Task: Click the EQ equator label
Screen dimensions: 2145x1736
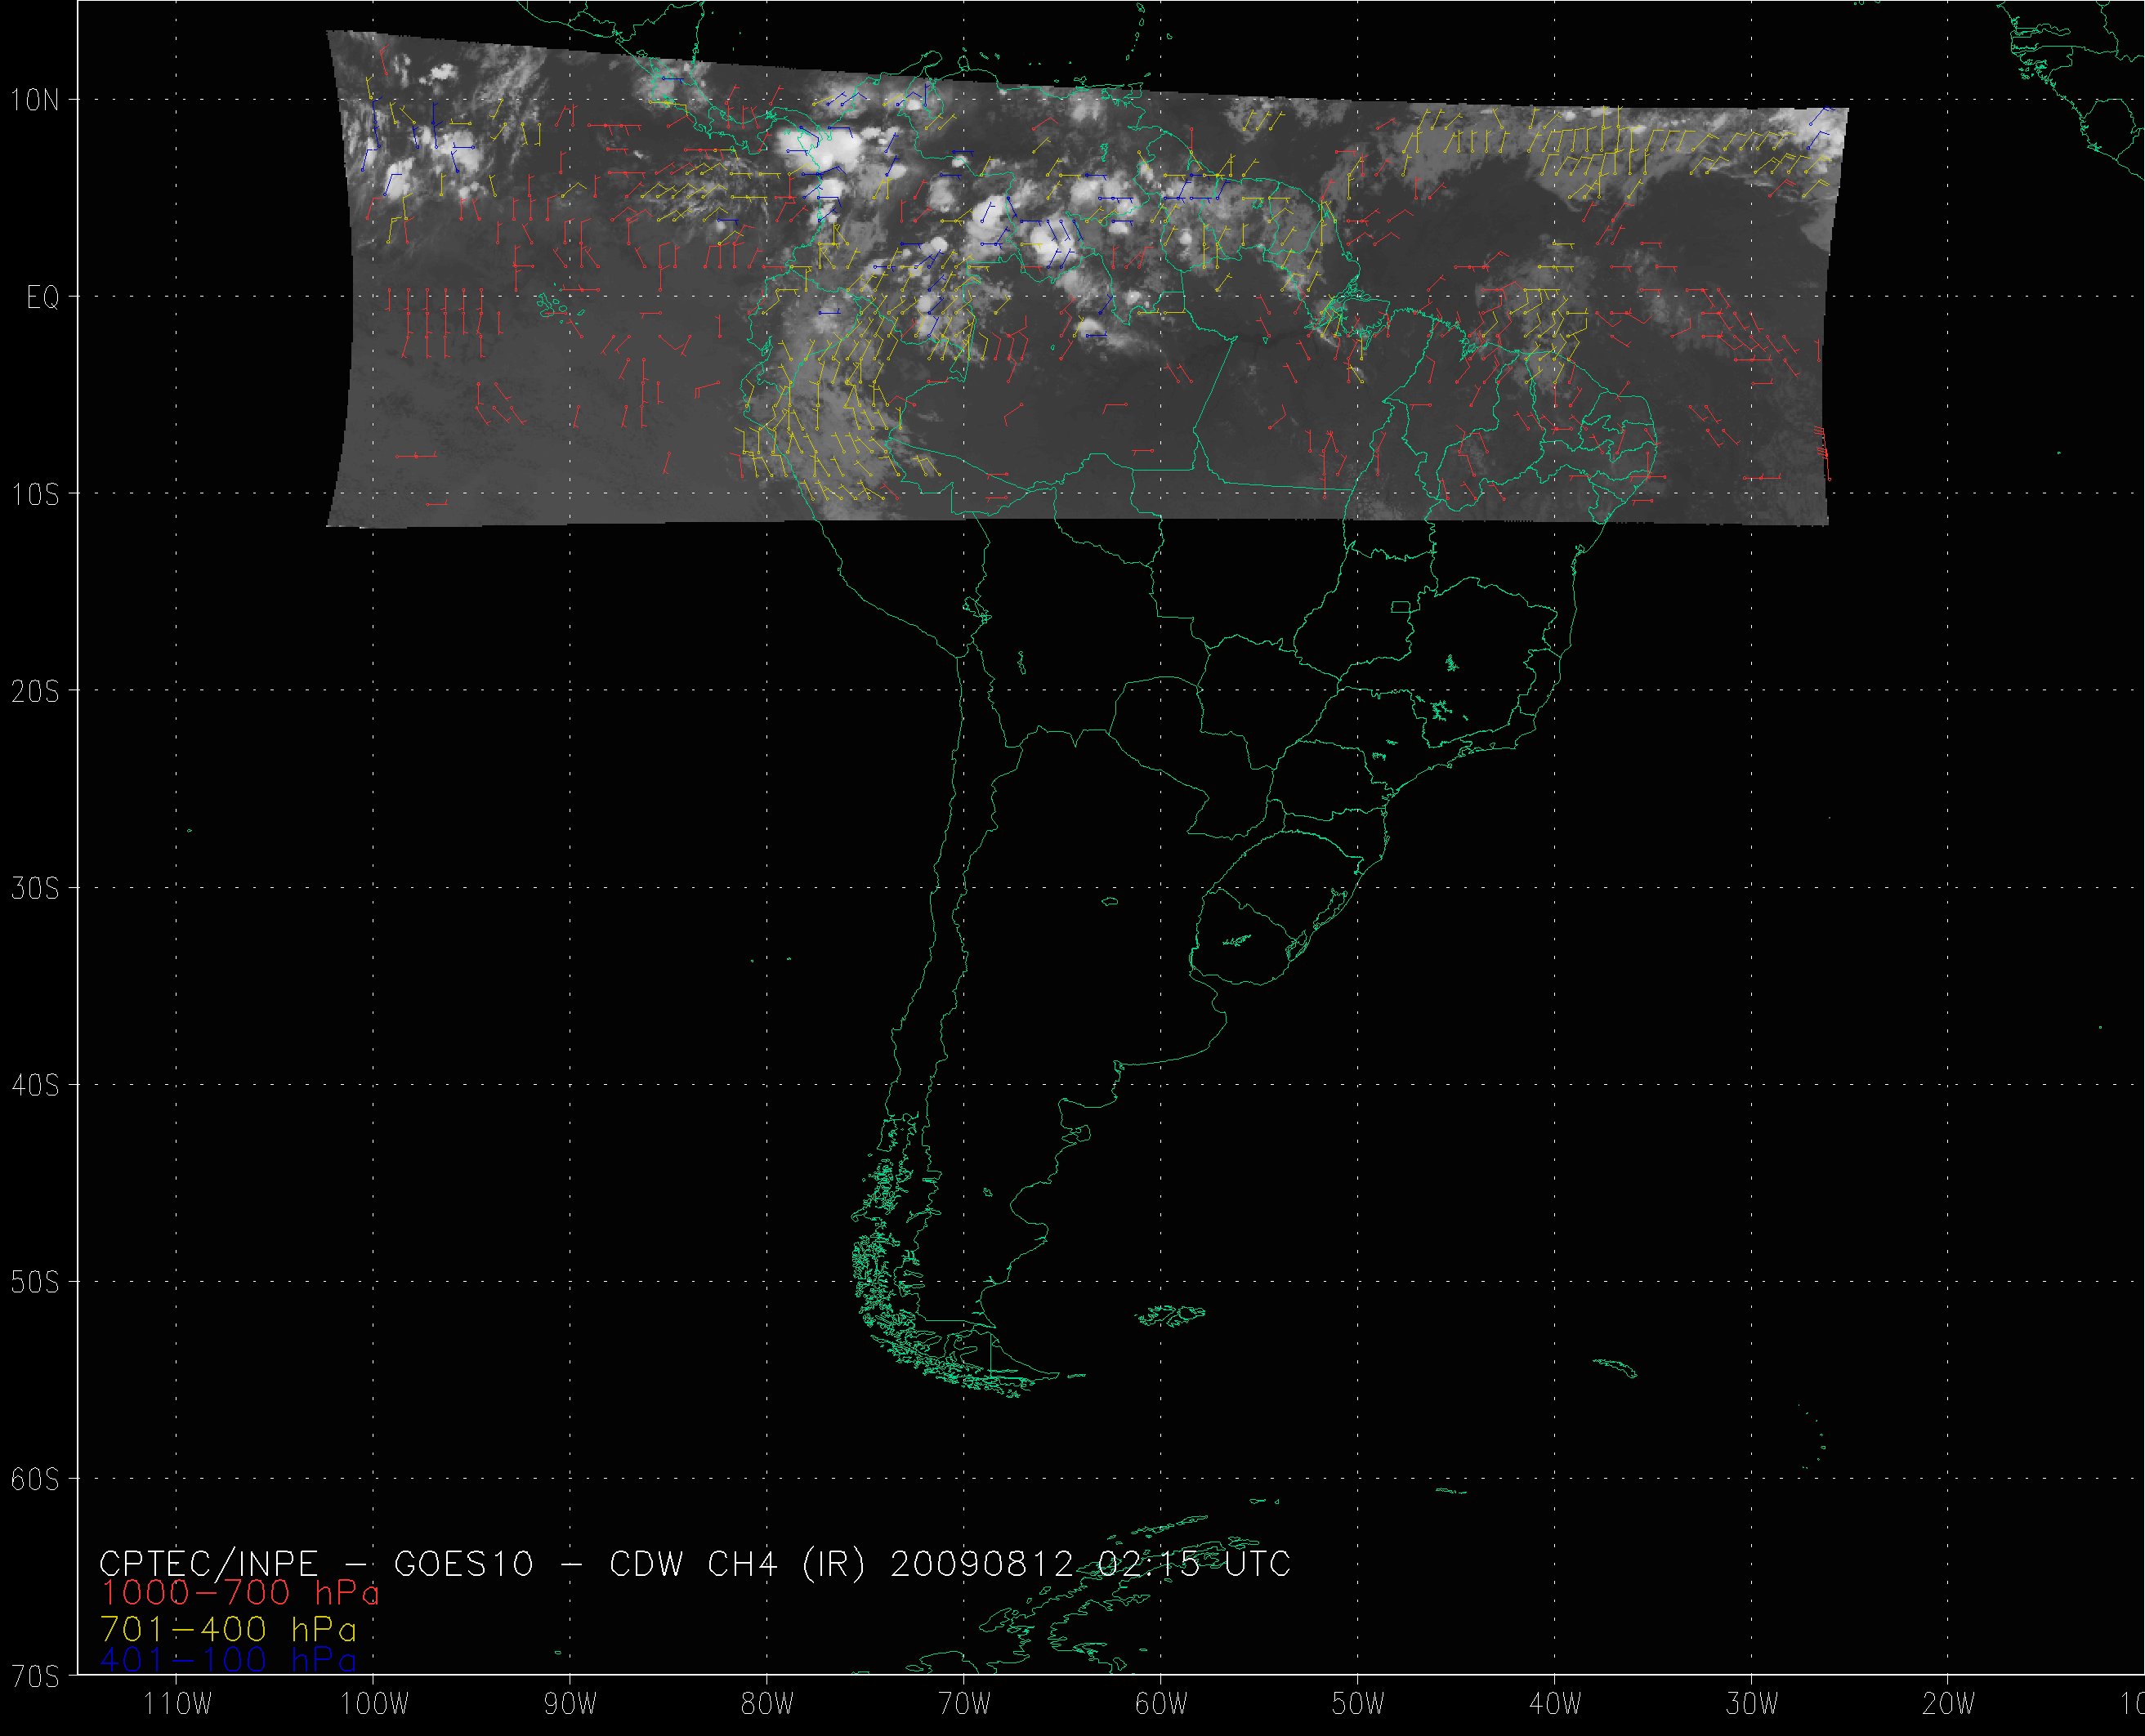Action: (x=42, y=297)
